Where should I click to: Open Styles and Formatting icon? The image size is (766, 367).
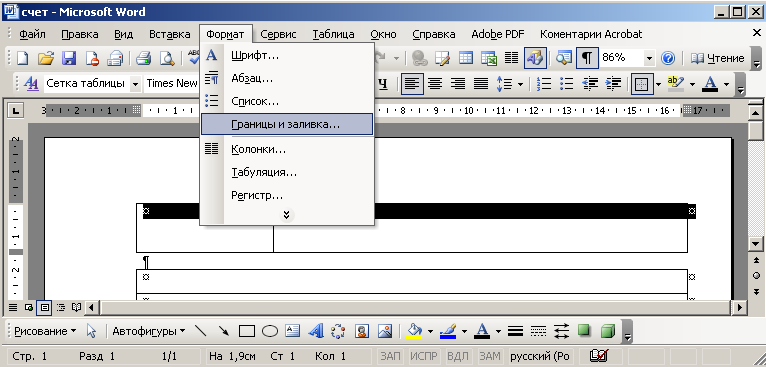(x=31, y=84)
